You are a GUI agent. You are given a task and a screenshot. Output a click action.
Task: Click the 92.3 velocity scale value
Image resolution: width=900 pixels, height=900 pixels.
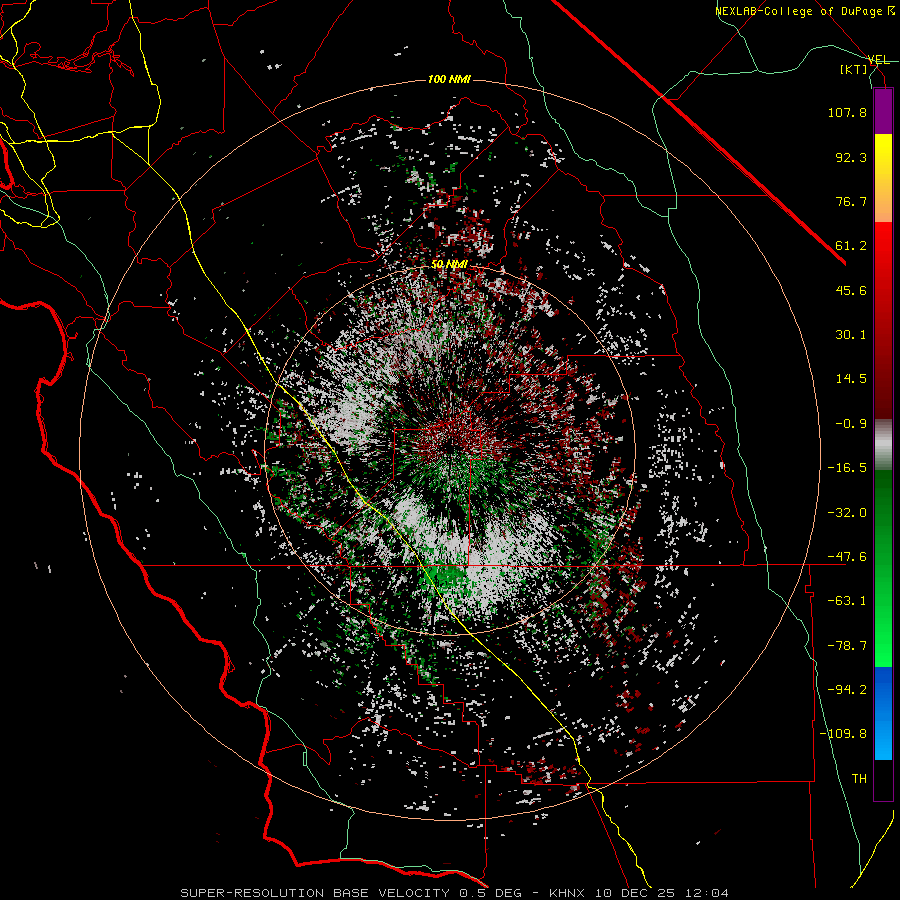pyautogui.click(x=851, y=157)
